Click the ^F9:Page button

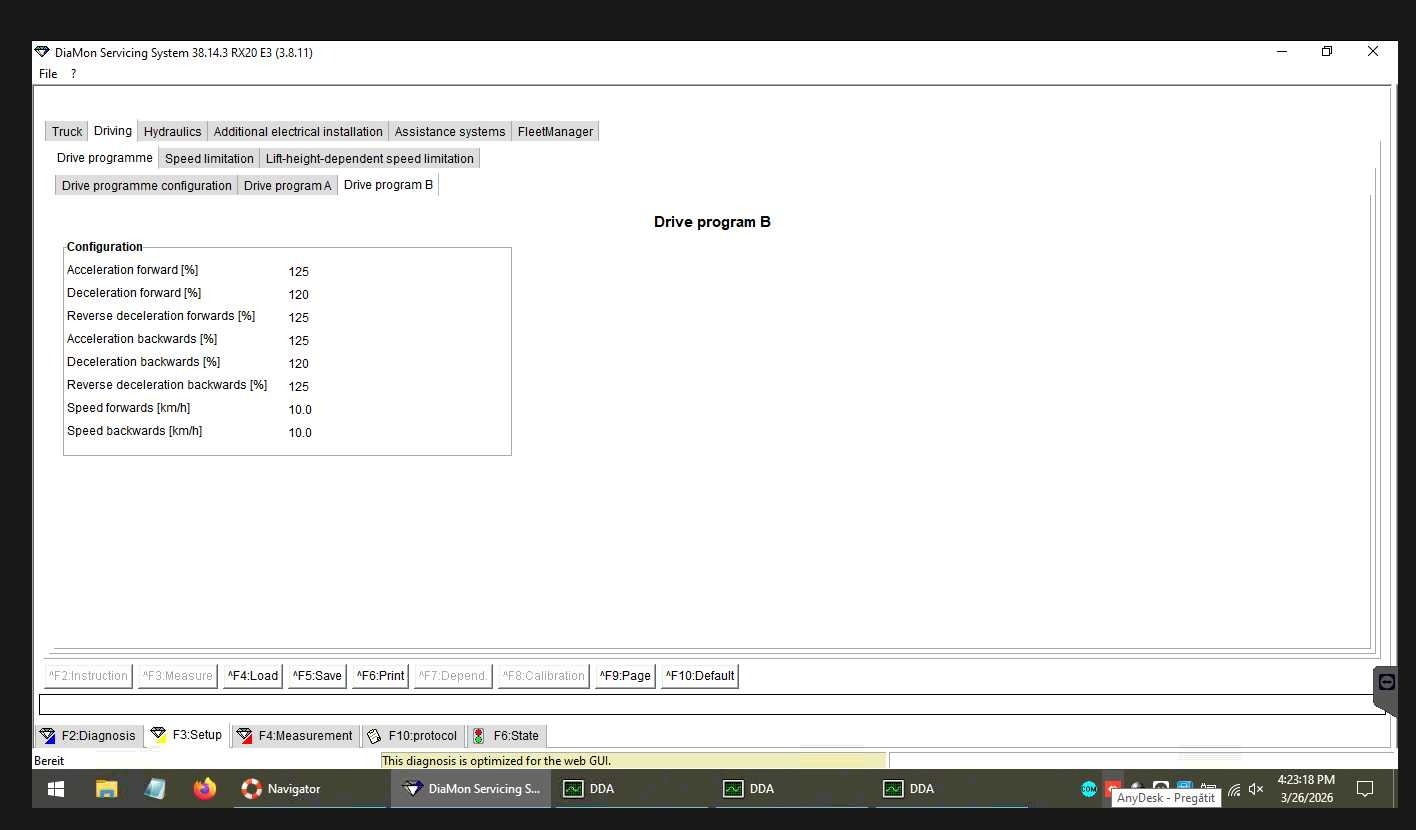(625, 676)
